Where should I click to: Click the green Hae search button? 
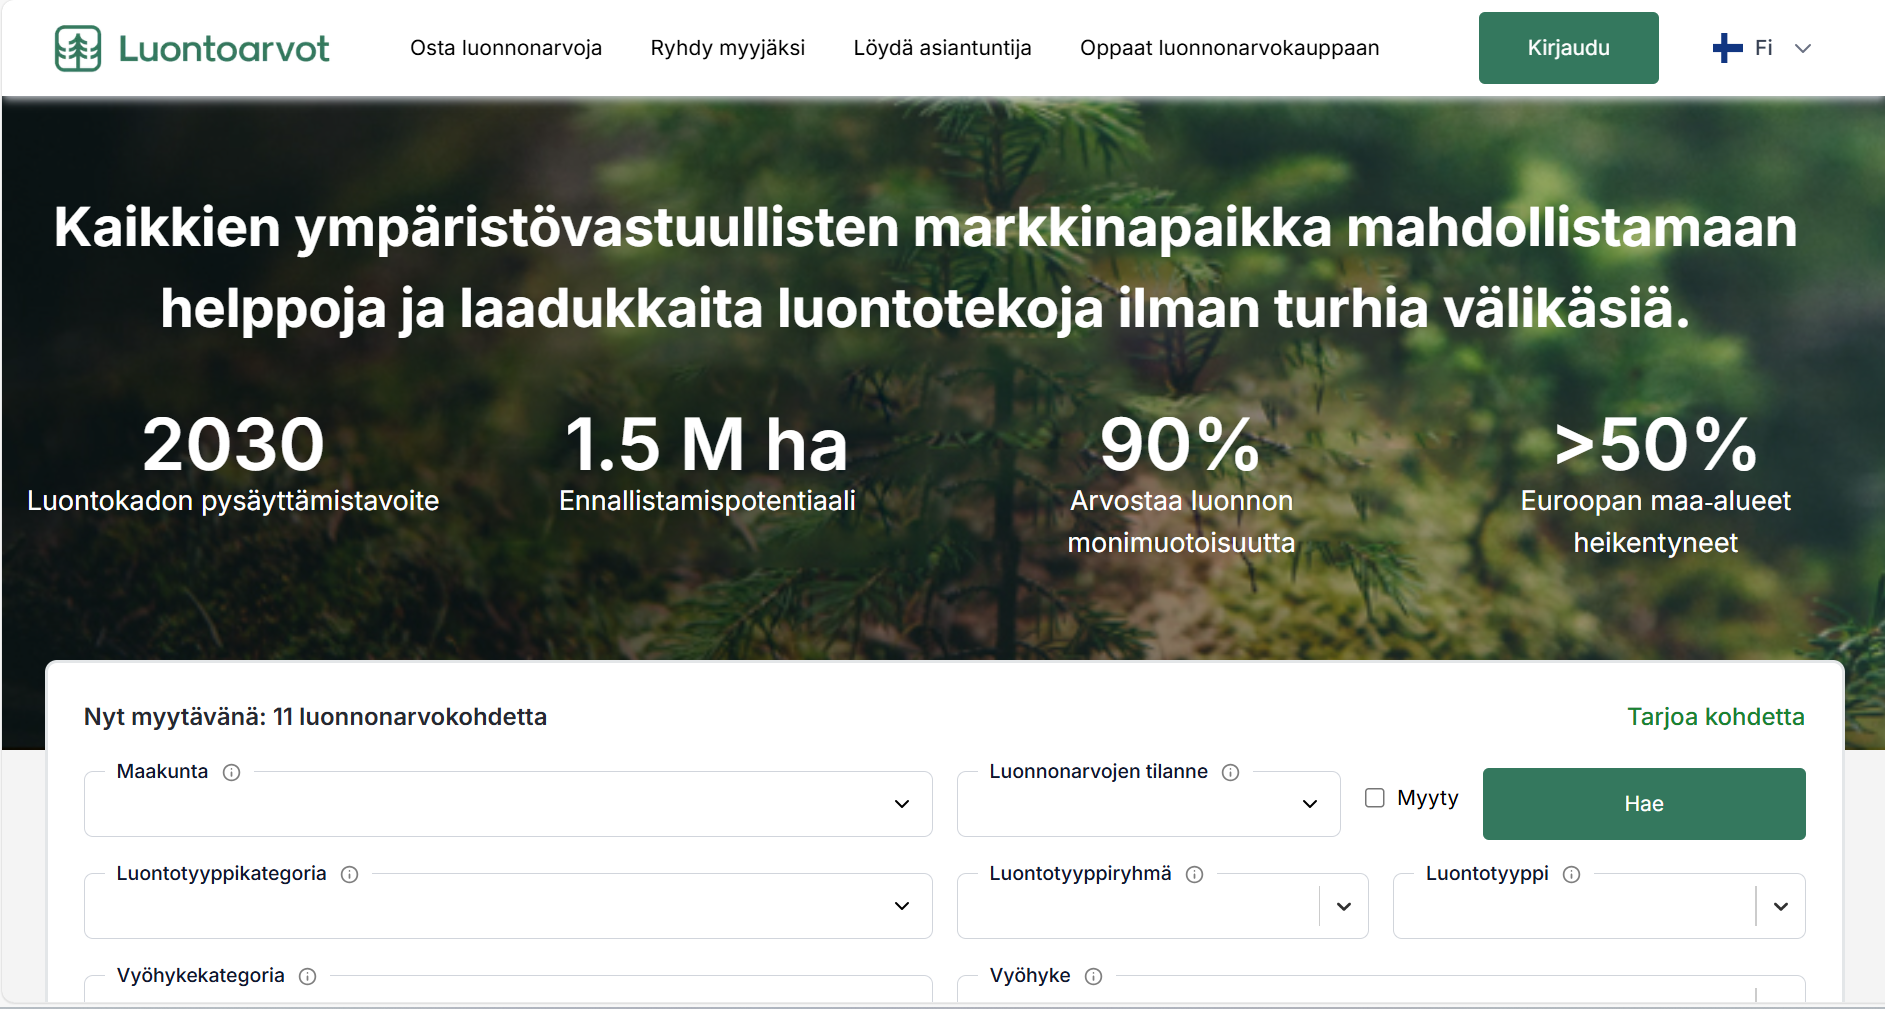tap(1643, 804)
